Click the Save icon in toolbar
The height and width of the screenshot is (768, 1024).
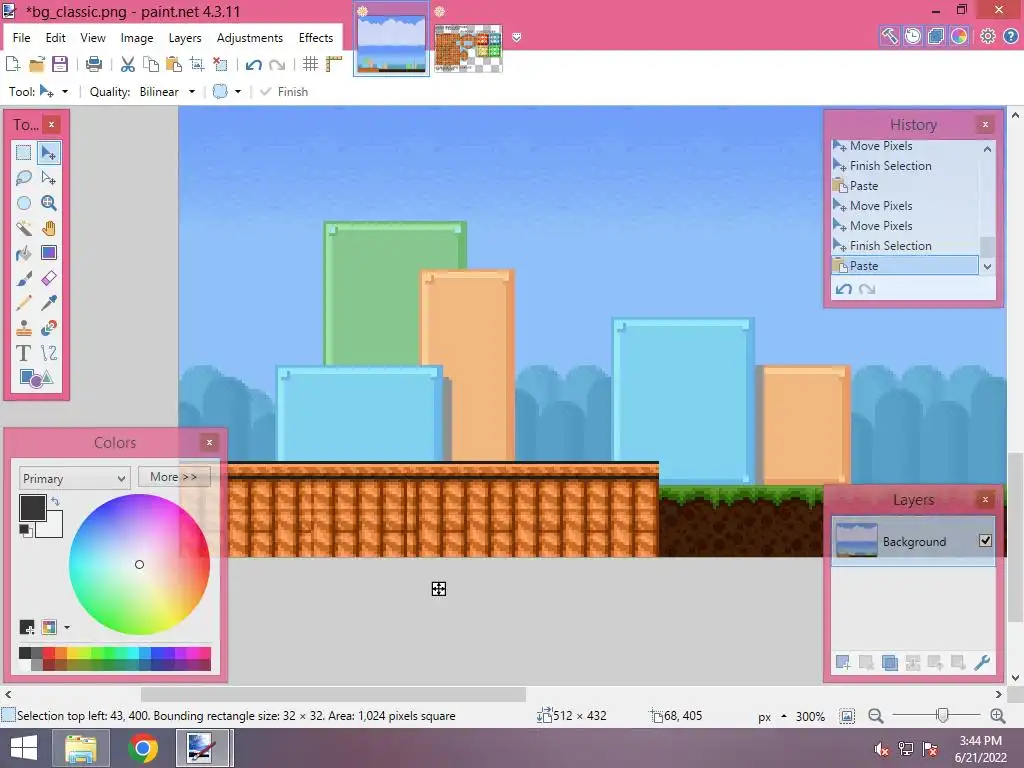point(59,64)
